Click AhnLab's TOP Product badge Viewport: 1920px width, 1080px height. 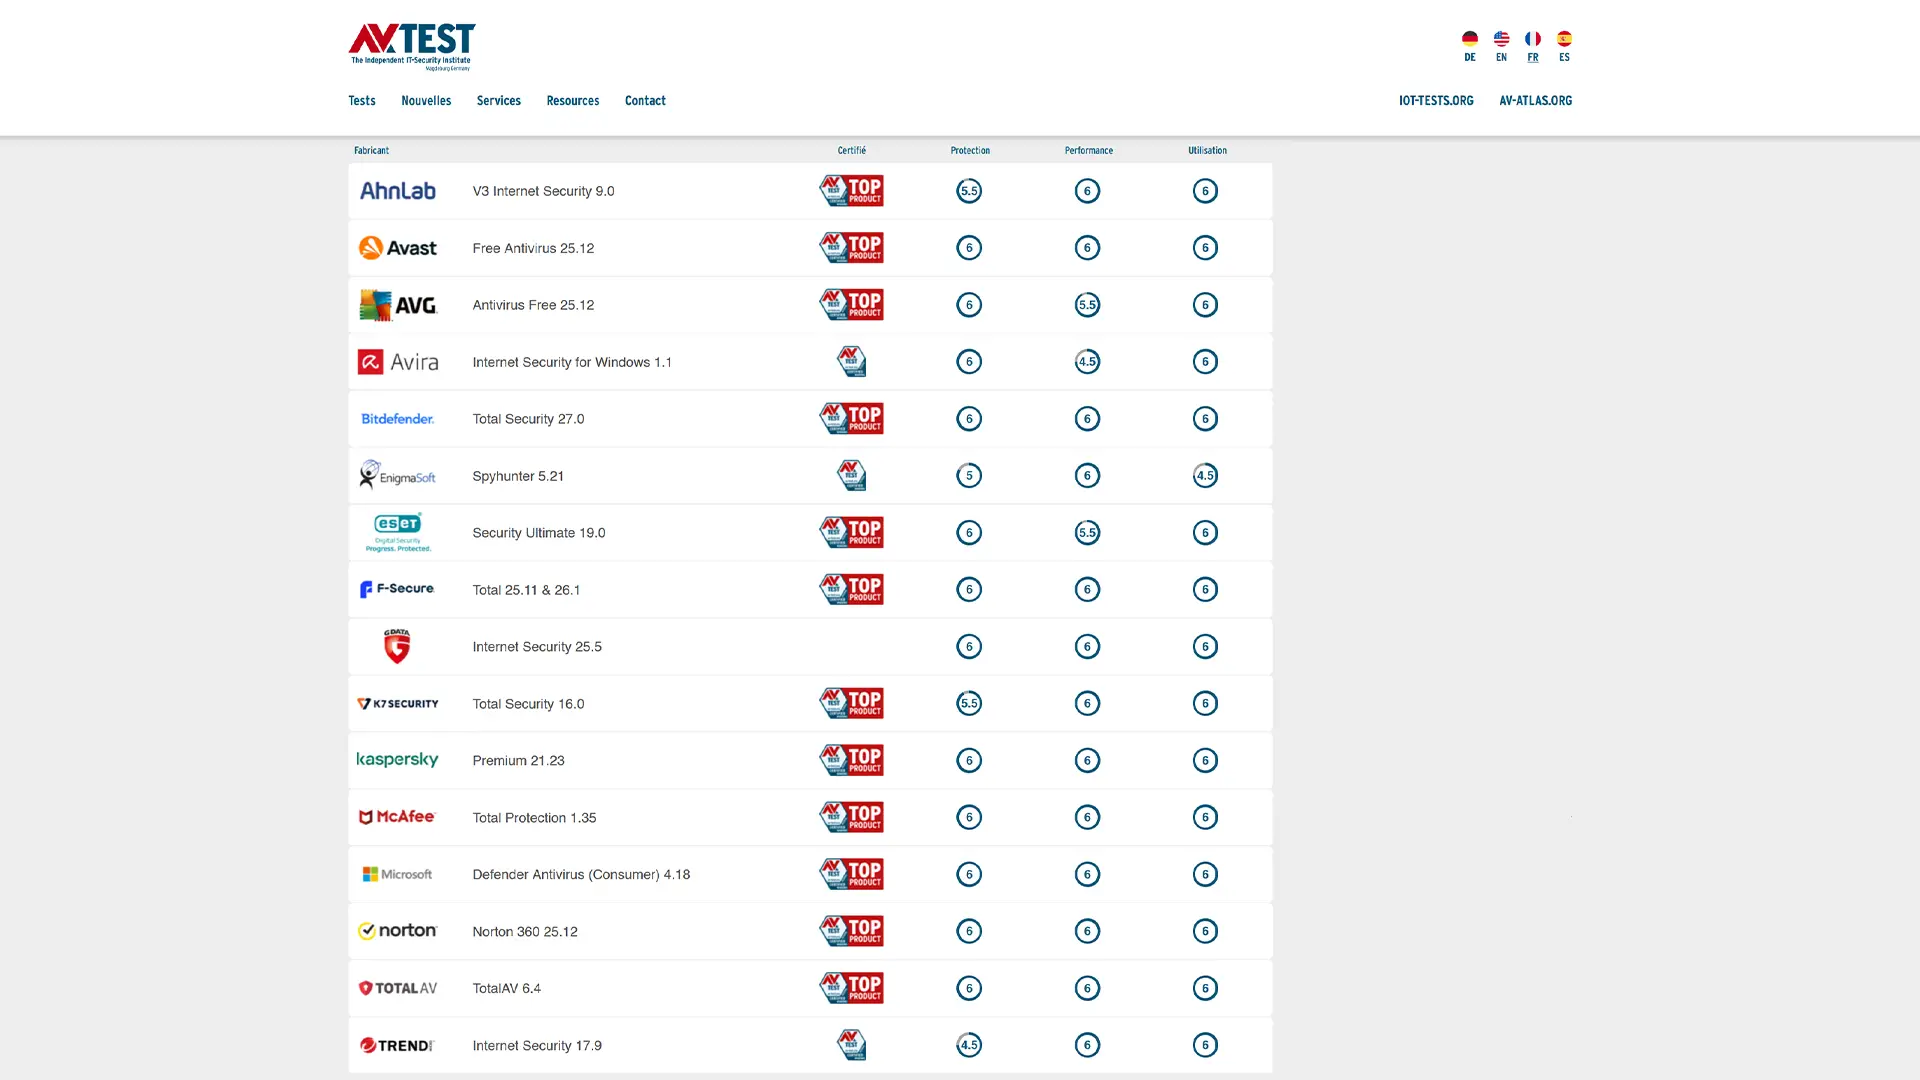[x=851, y=191]
